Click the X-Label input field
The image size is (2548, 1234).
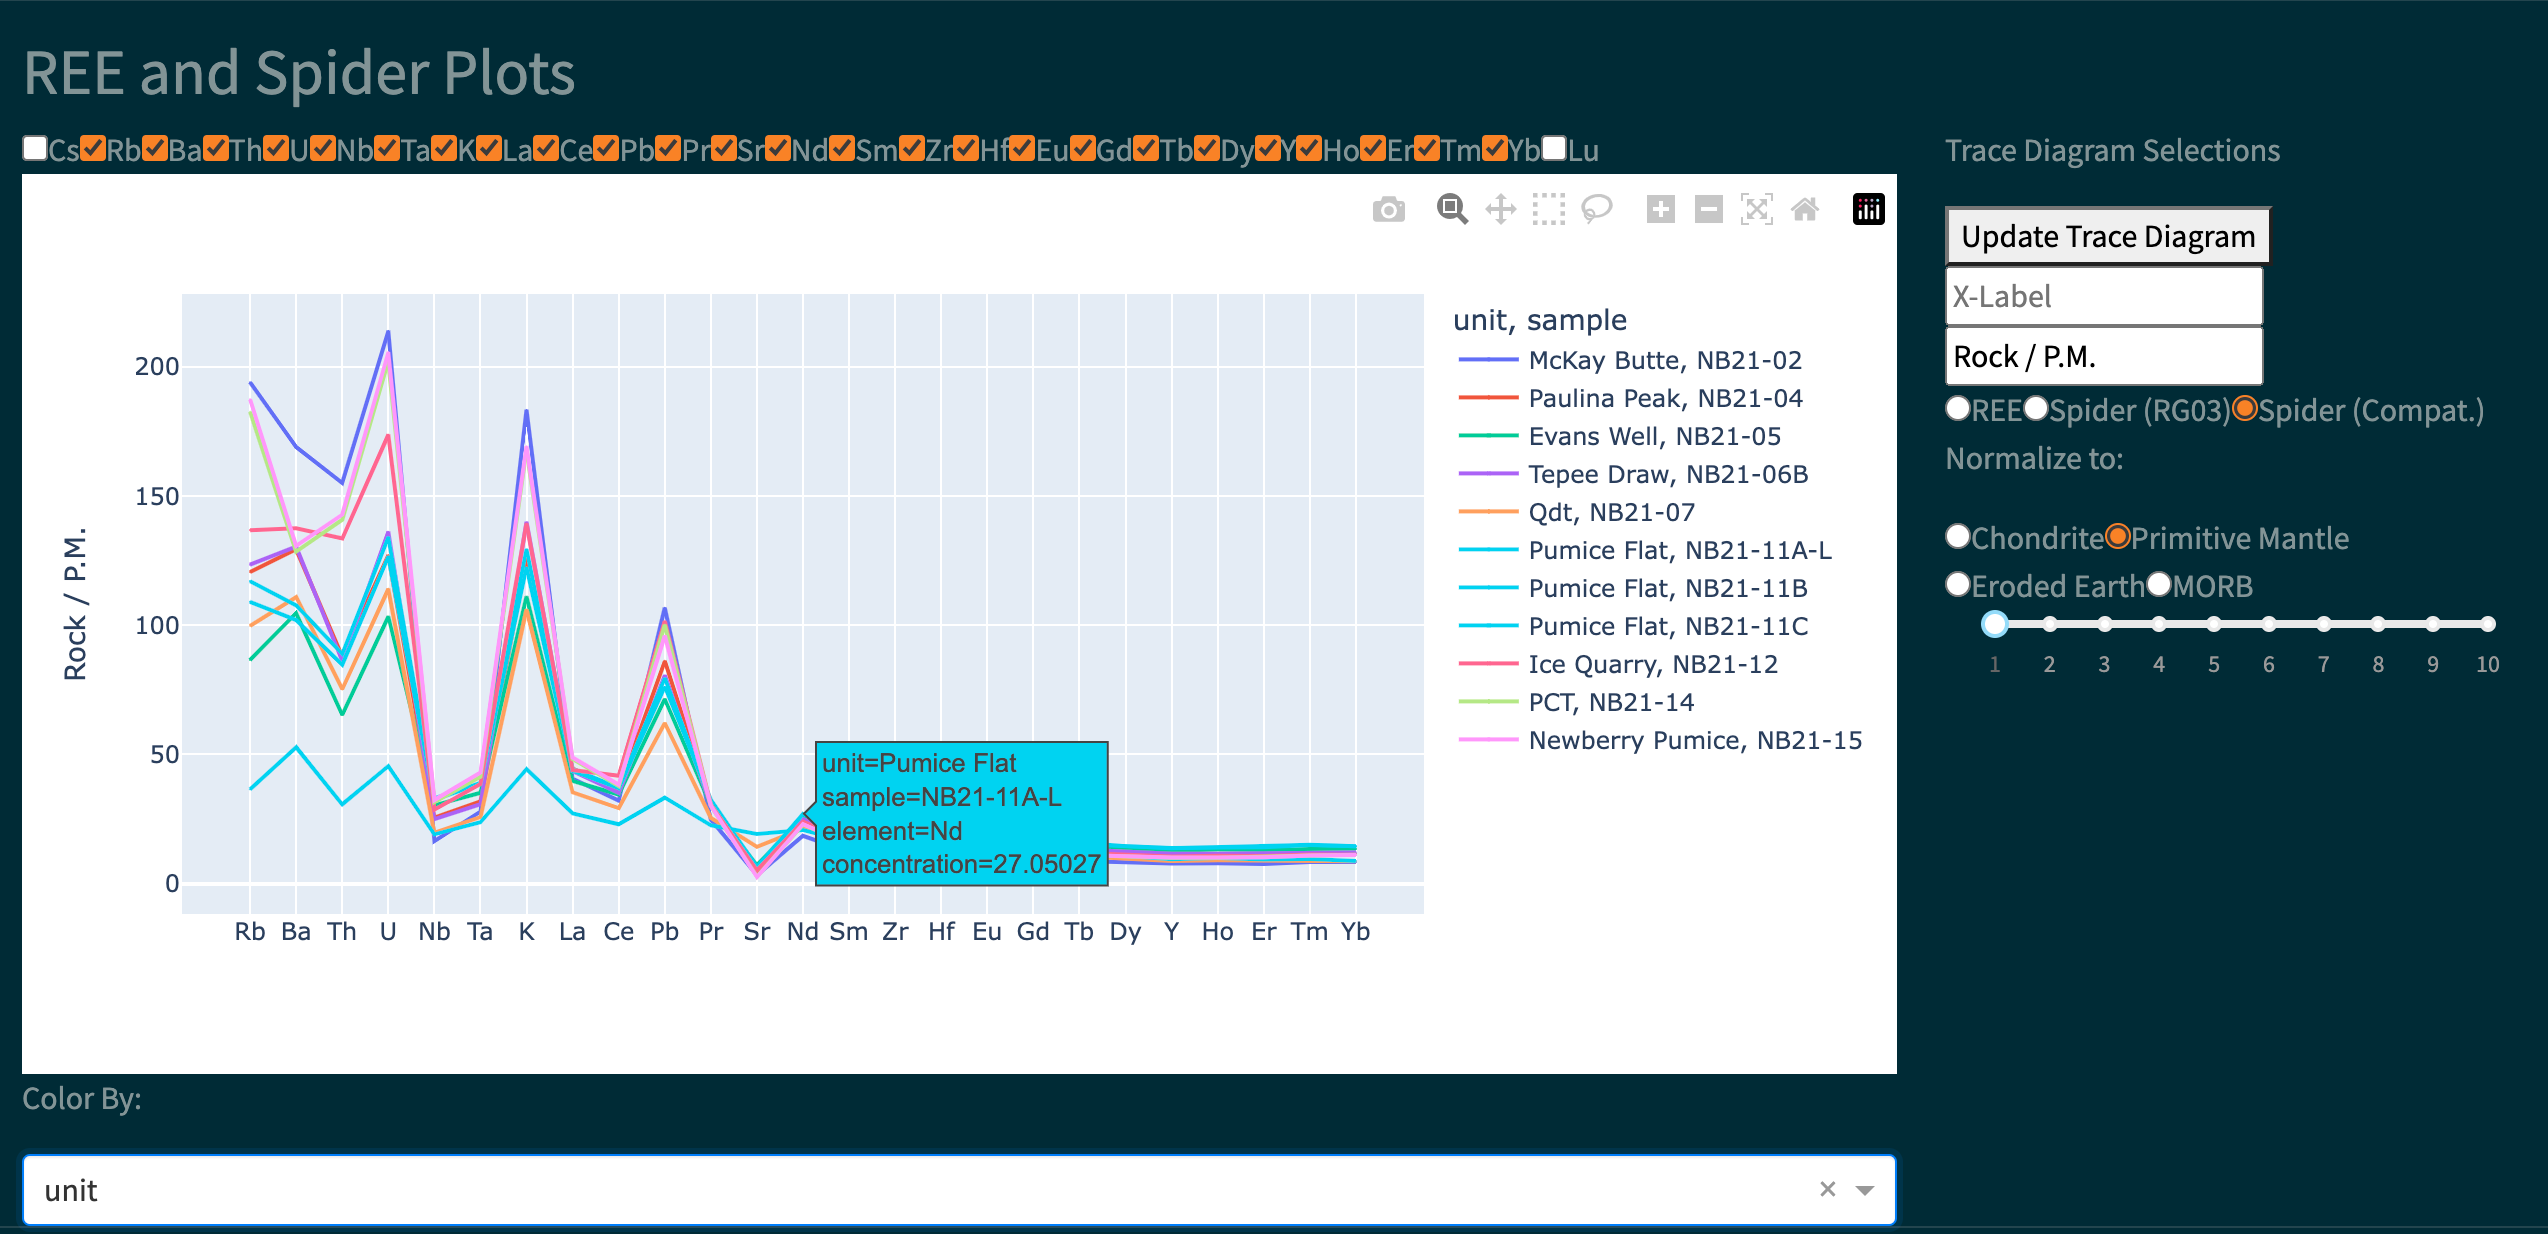click(x=2103, y=296)
